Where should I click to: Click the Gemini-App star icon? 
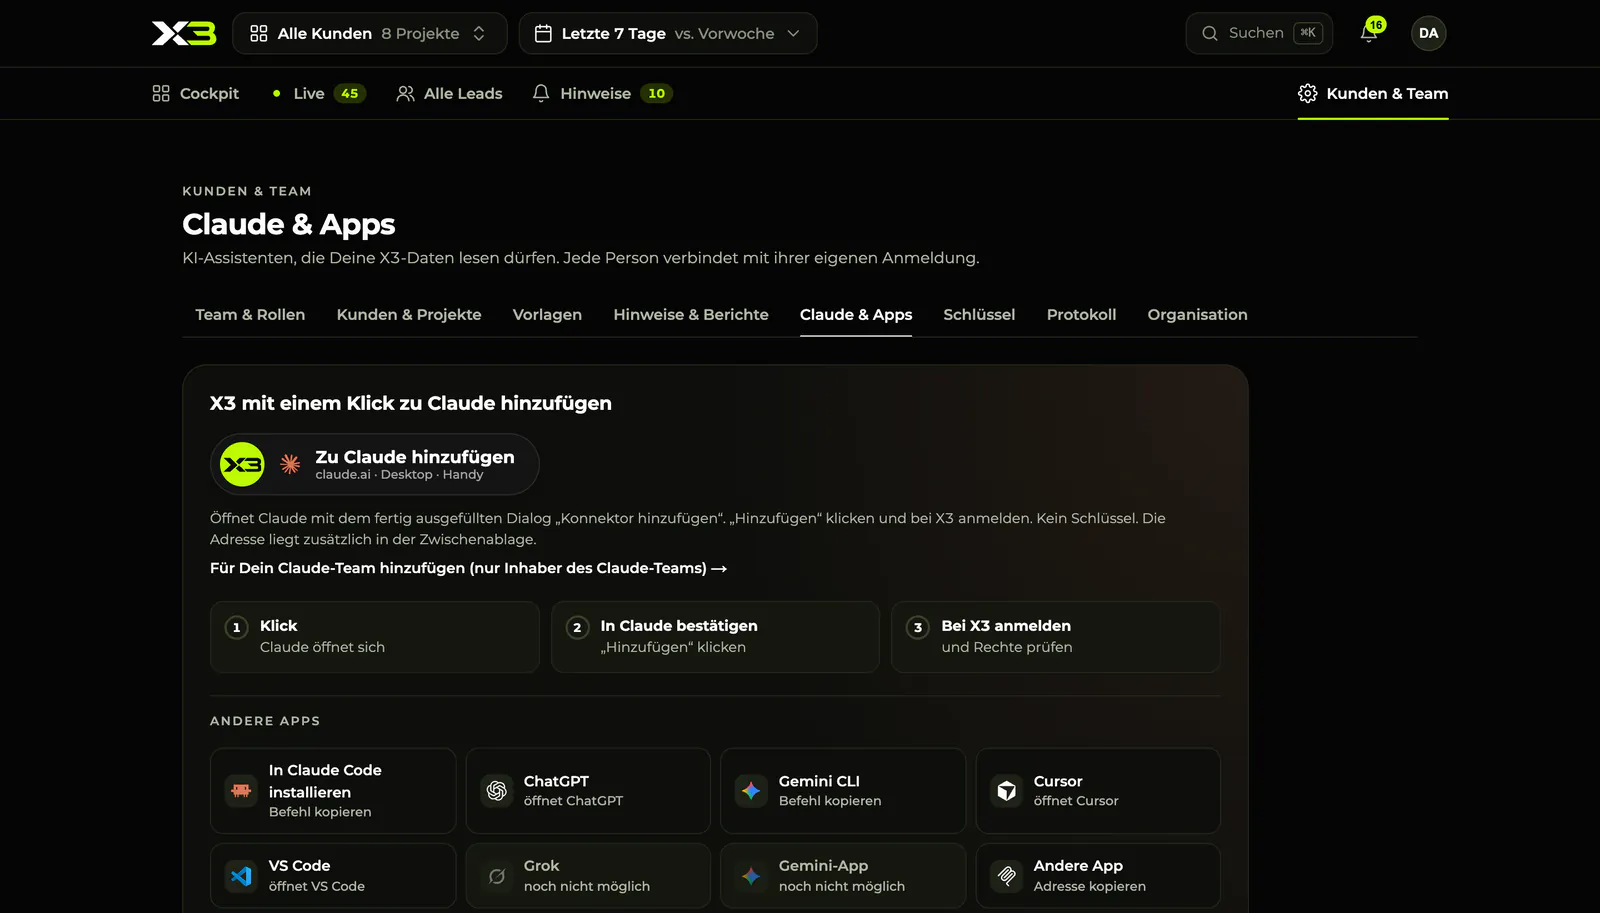751,876
